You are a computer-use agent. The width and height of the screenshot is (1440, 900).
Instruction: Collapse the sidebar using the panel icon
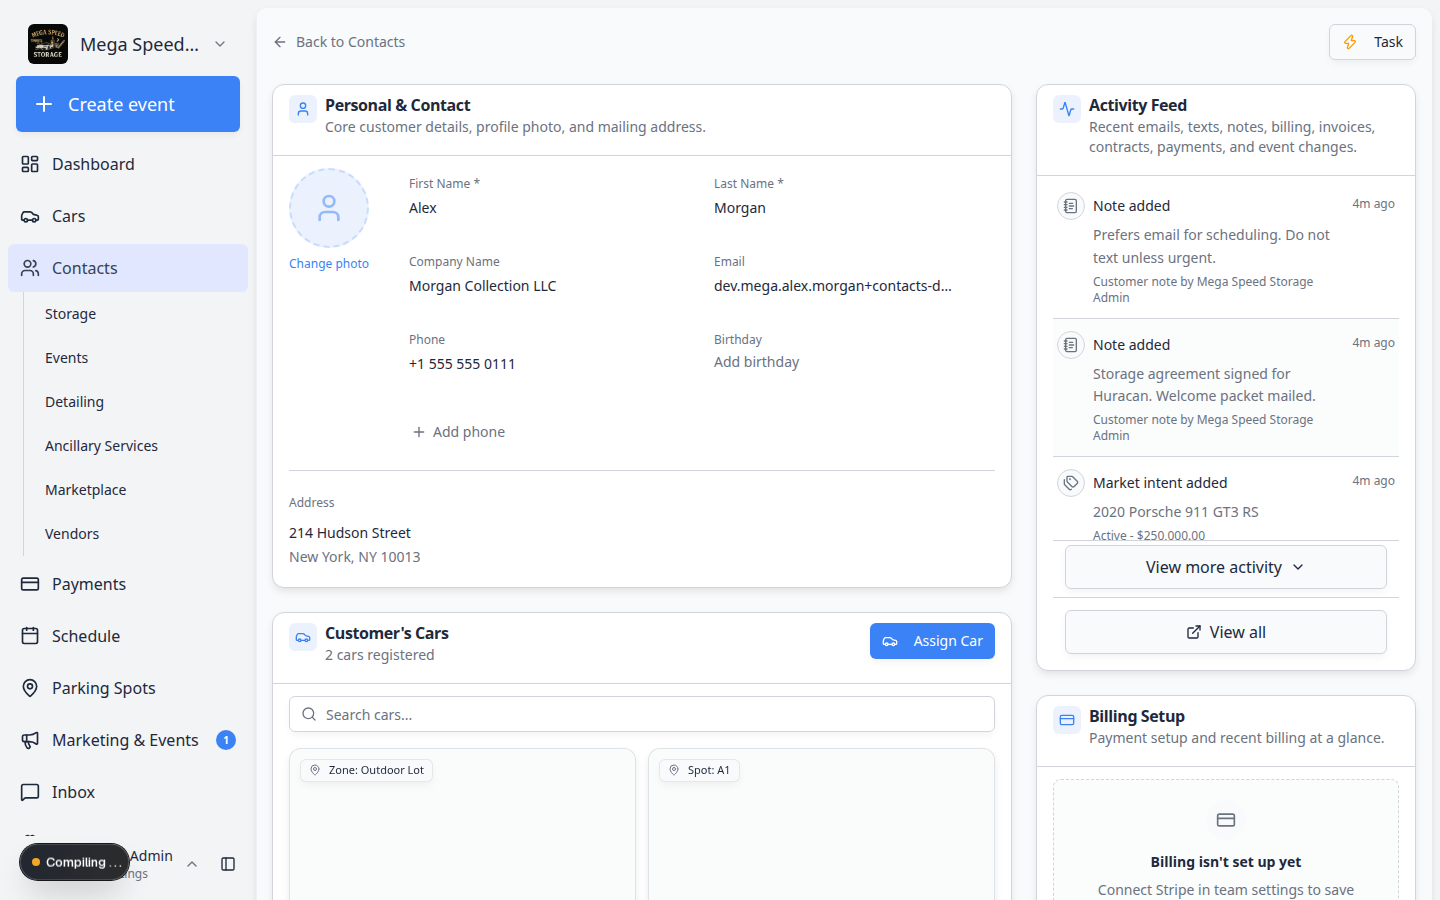pyautogui.click(x=228, y=864)
